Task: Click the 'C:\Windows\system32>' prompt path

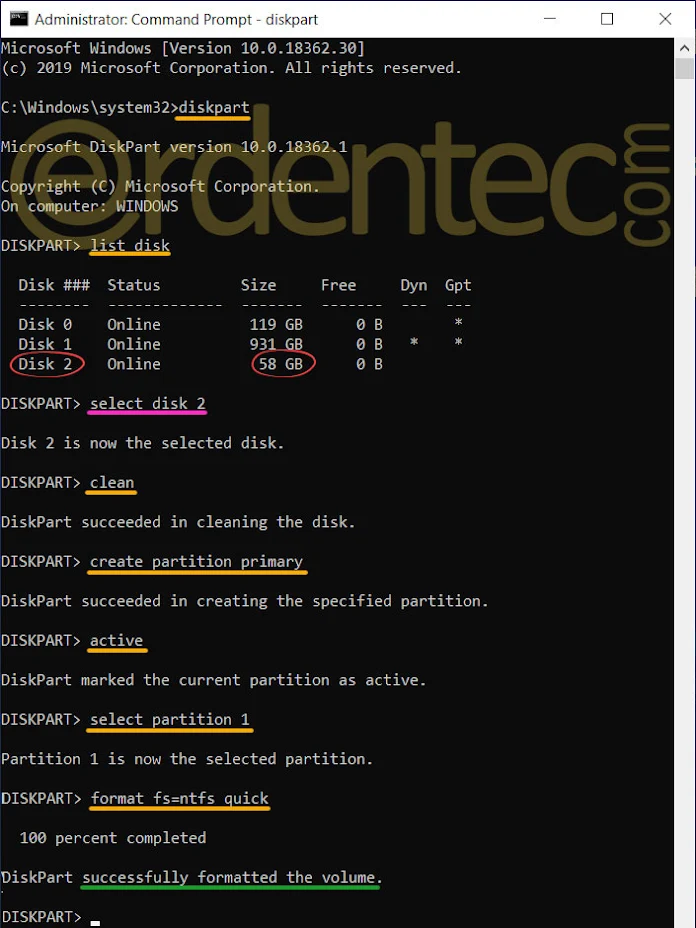Action: pyautogui.click(x=89, y=108)
